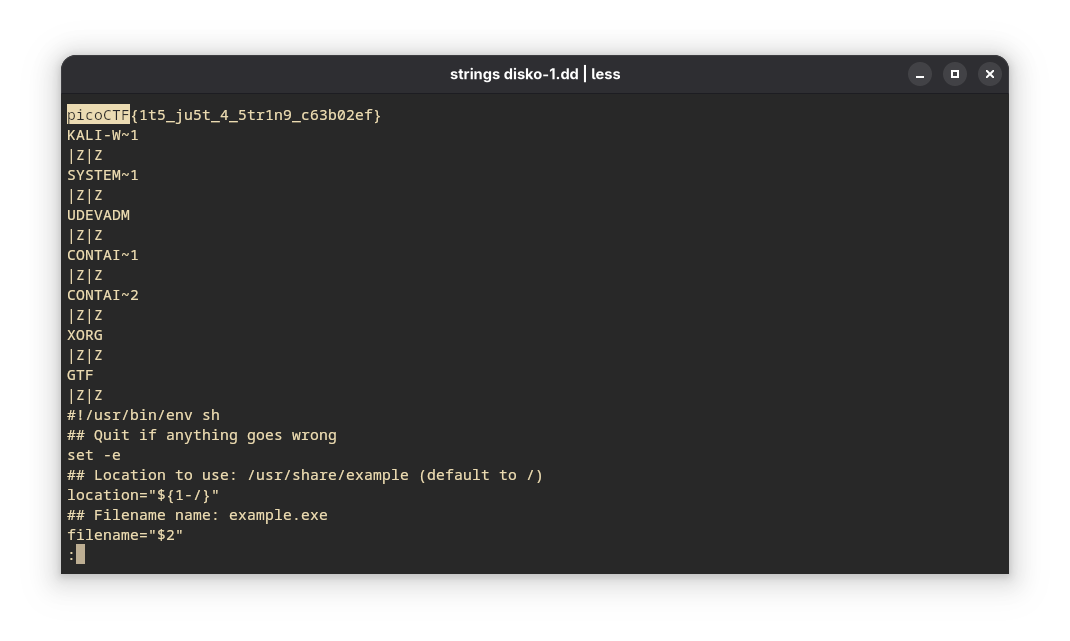
Task: Click the '#!/usr/bin/env sh' shebang line
Action: (143, 415)
